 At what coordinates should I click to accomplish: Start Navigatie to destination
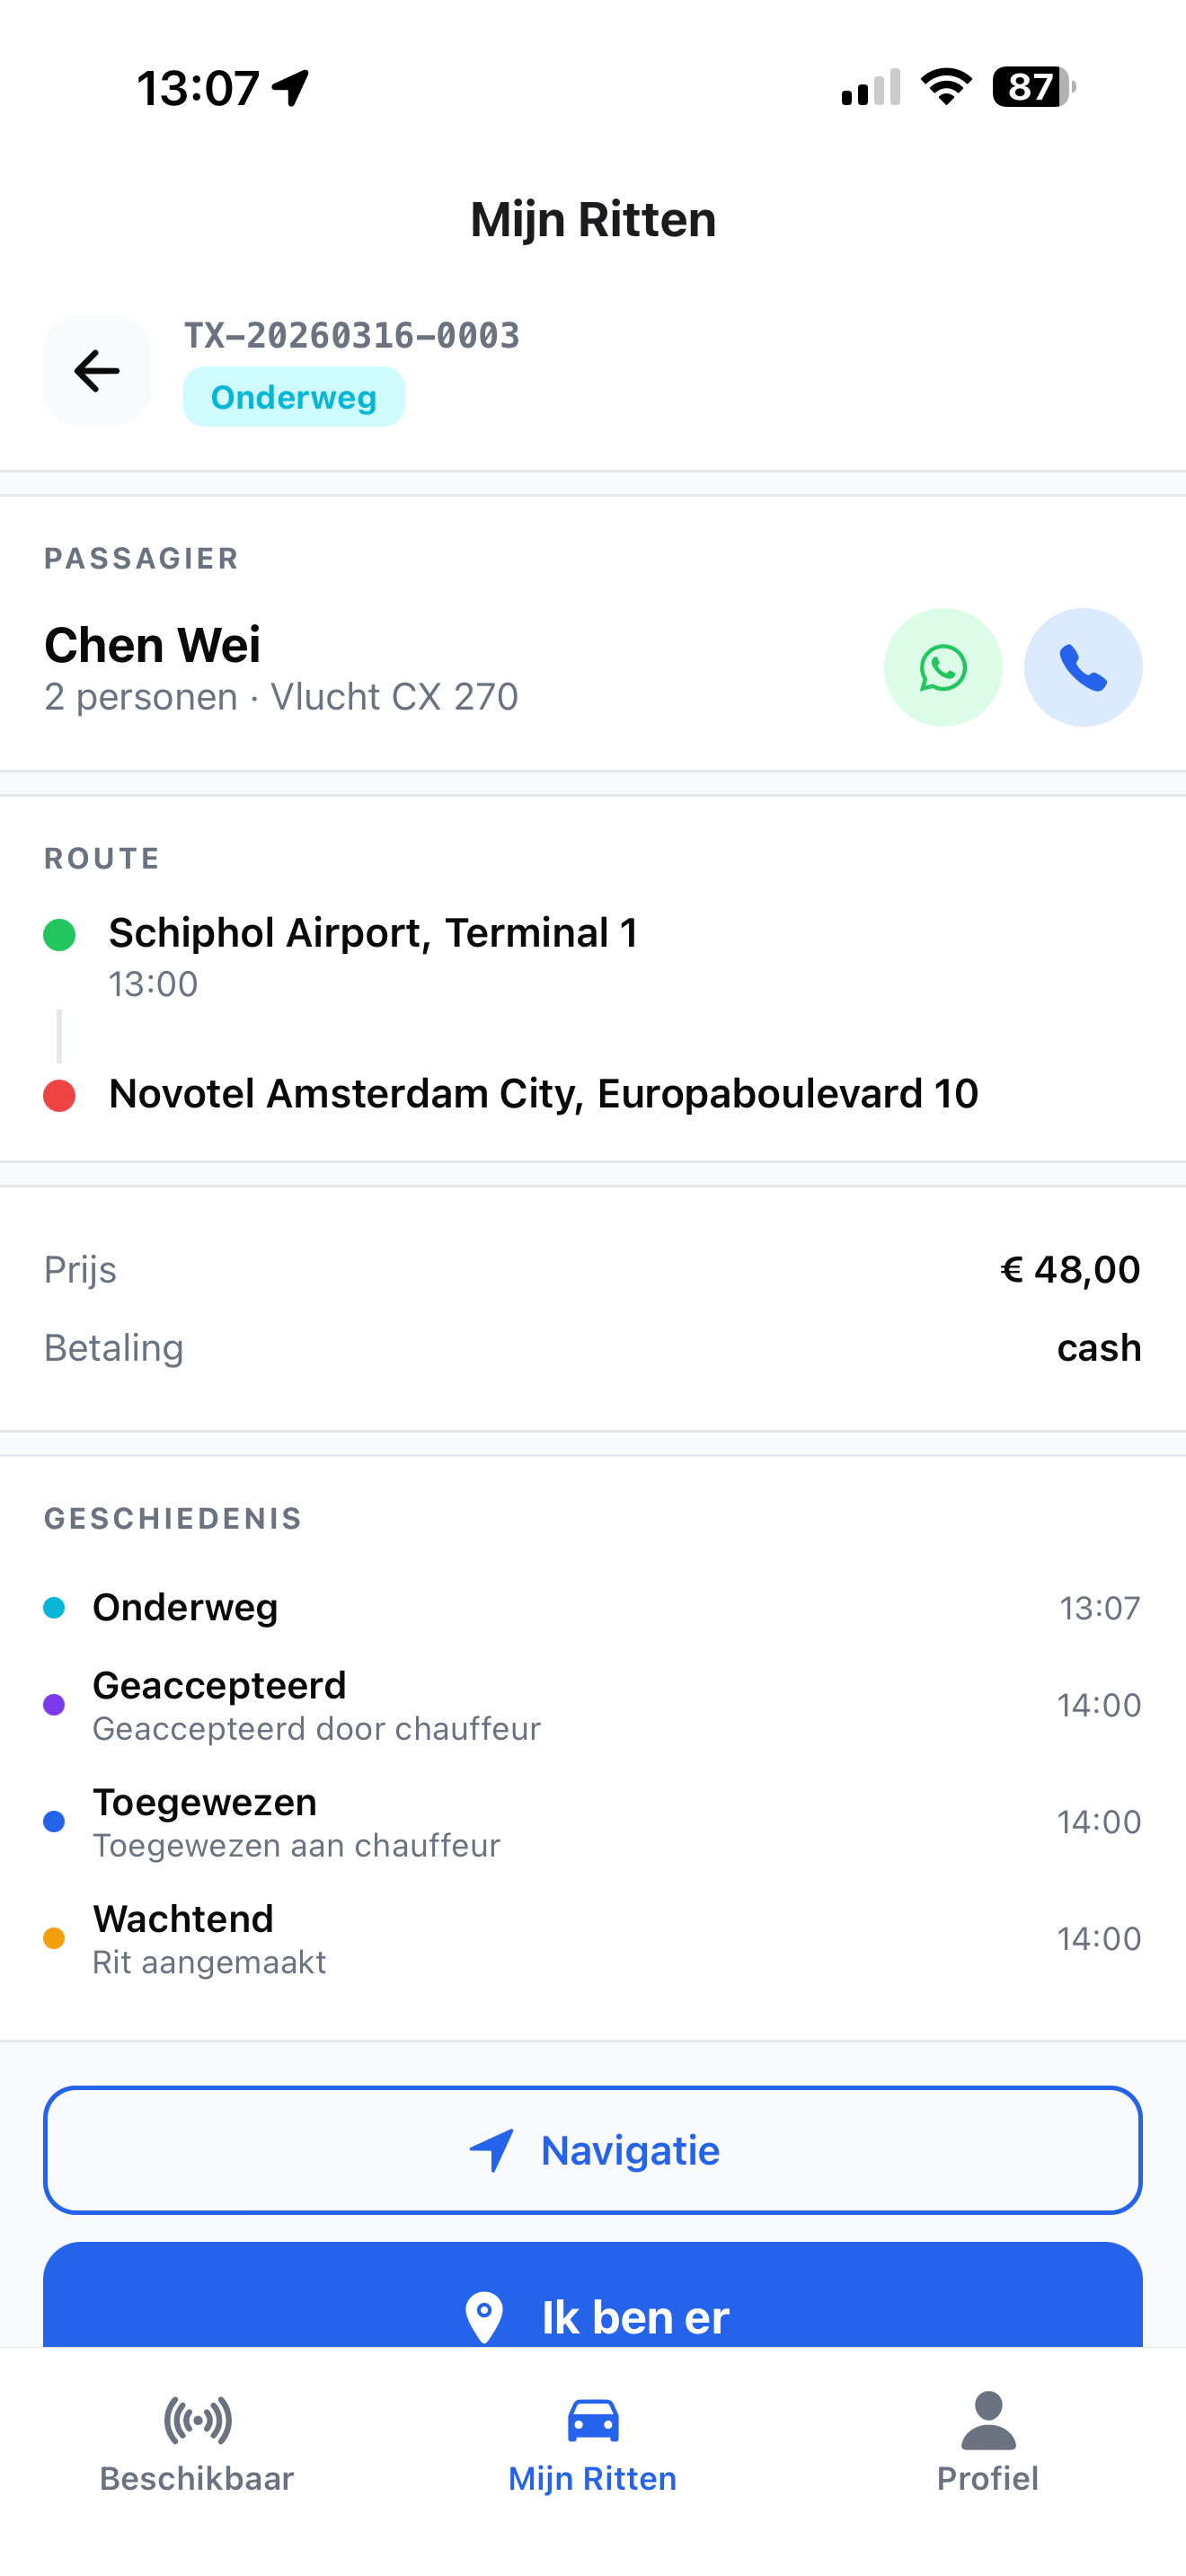click(593, 2150)
